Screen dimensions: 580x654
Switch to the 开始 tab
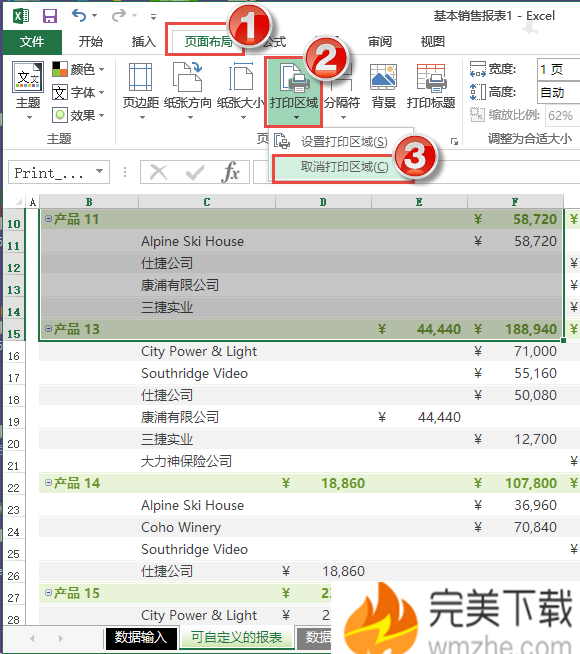pos(90,41)
